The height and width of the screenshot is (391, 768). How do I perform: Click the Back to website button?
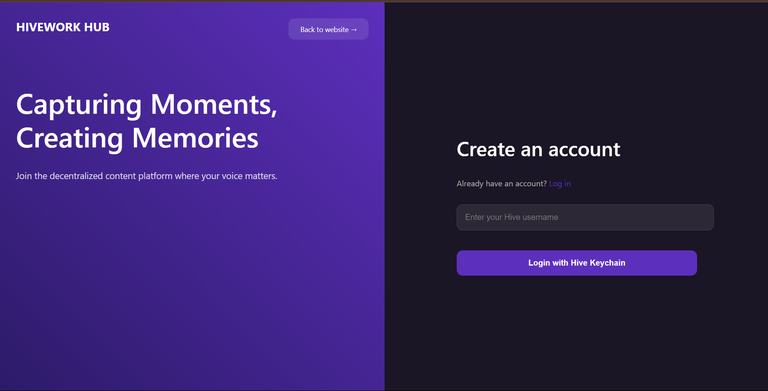coord(328,29)
